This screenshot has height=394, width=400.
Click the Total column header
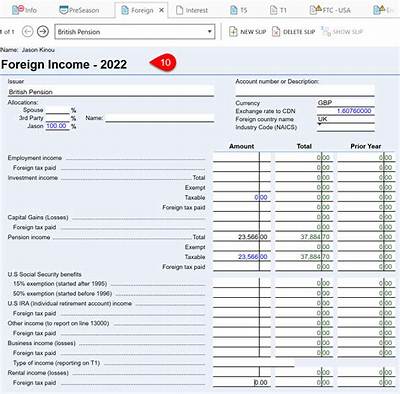304,146
